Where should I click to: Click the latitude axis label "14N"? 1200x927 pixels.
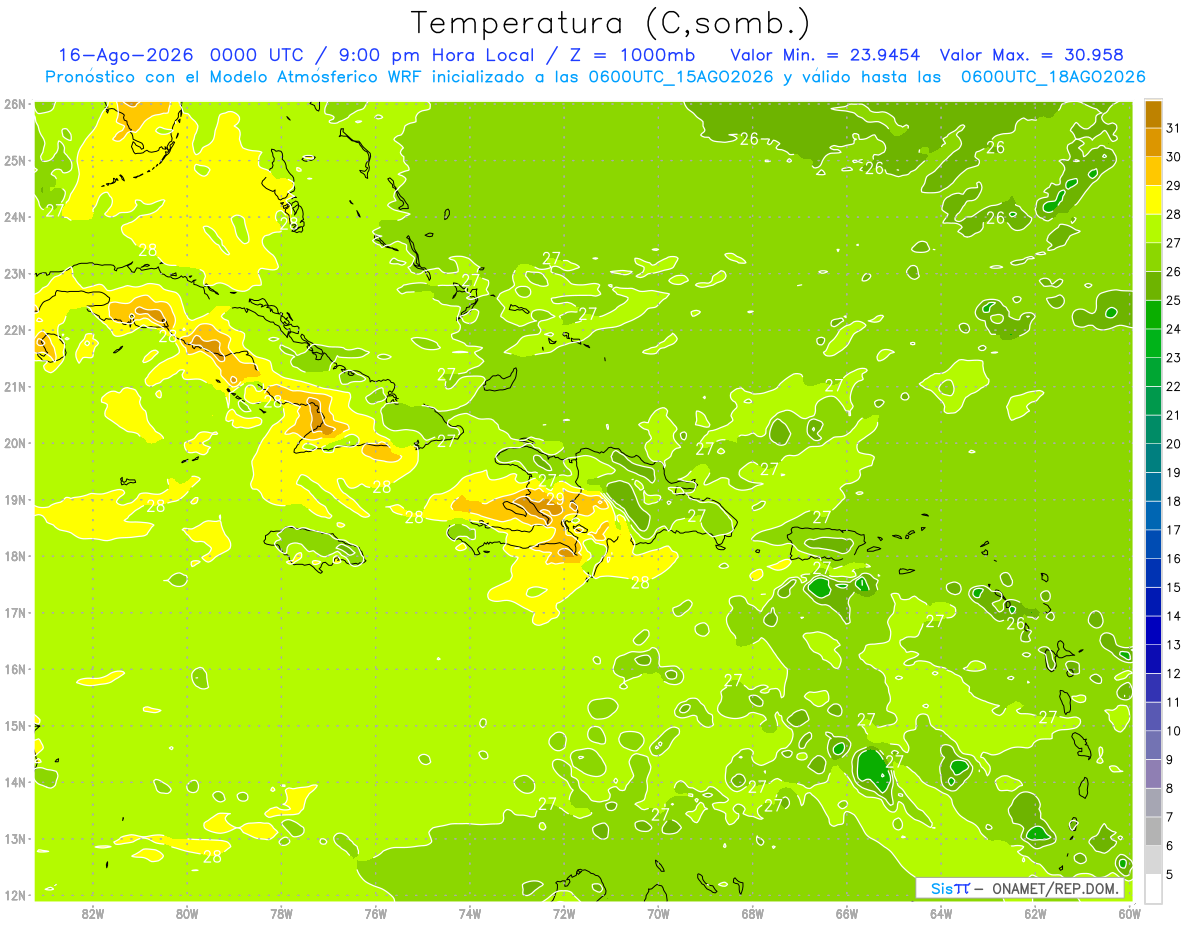pos(15,782)
